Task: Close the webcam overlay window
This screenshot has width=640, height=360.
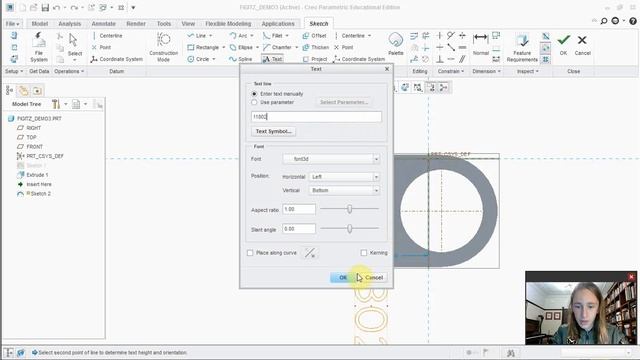Action: (631, 277)
